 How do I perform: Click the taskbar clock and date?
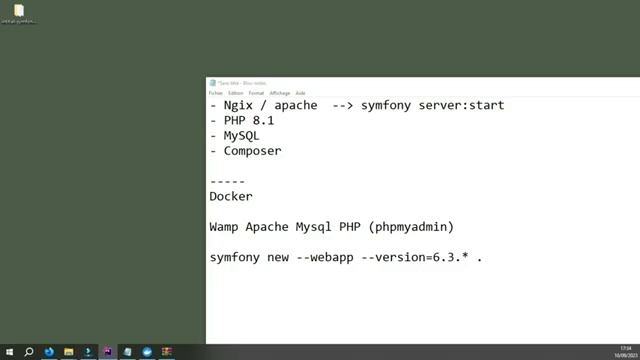(x=626, y=352)
